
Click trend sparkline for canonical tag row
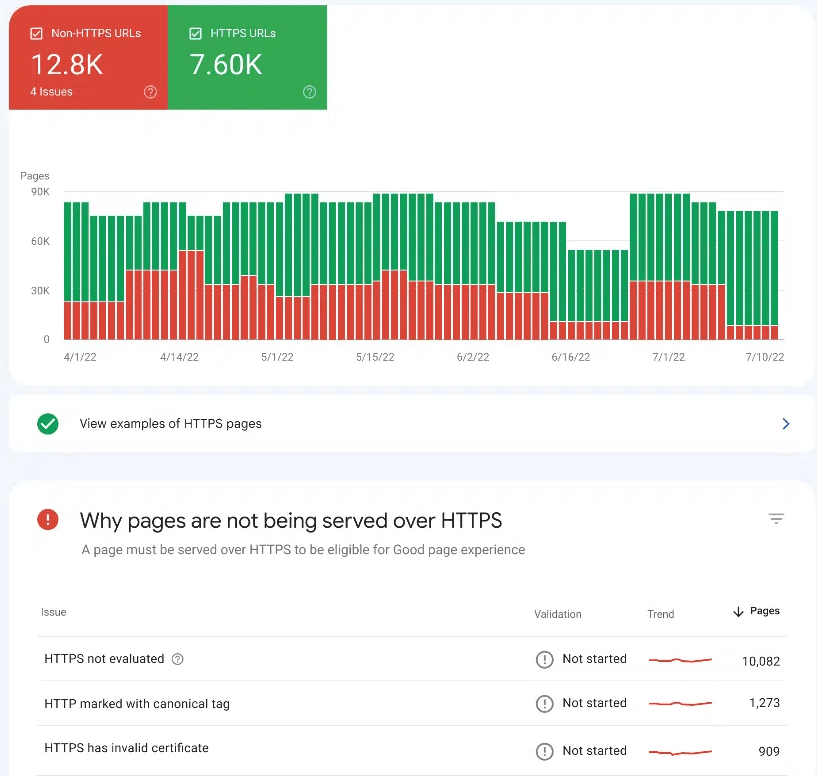coord(680,704)
